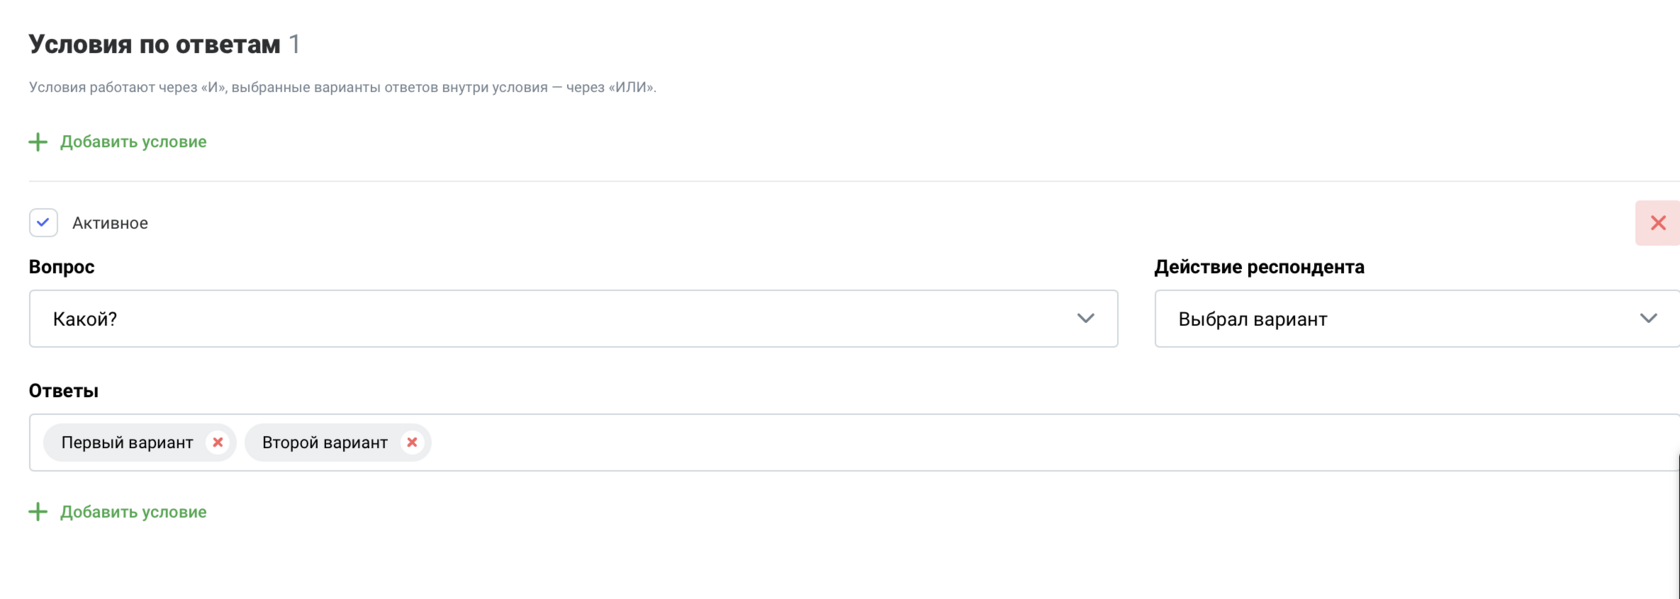Click the "Активное" checkbox label text
This screenshot has width=1680, height=599.
[110, 223]
